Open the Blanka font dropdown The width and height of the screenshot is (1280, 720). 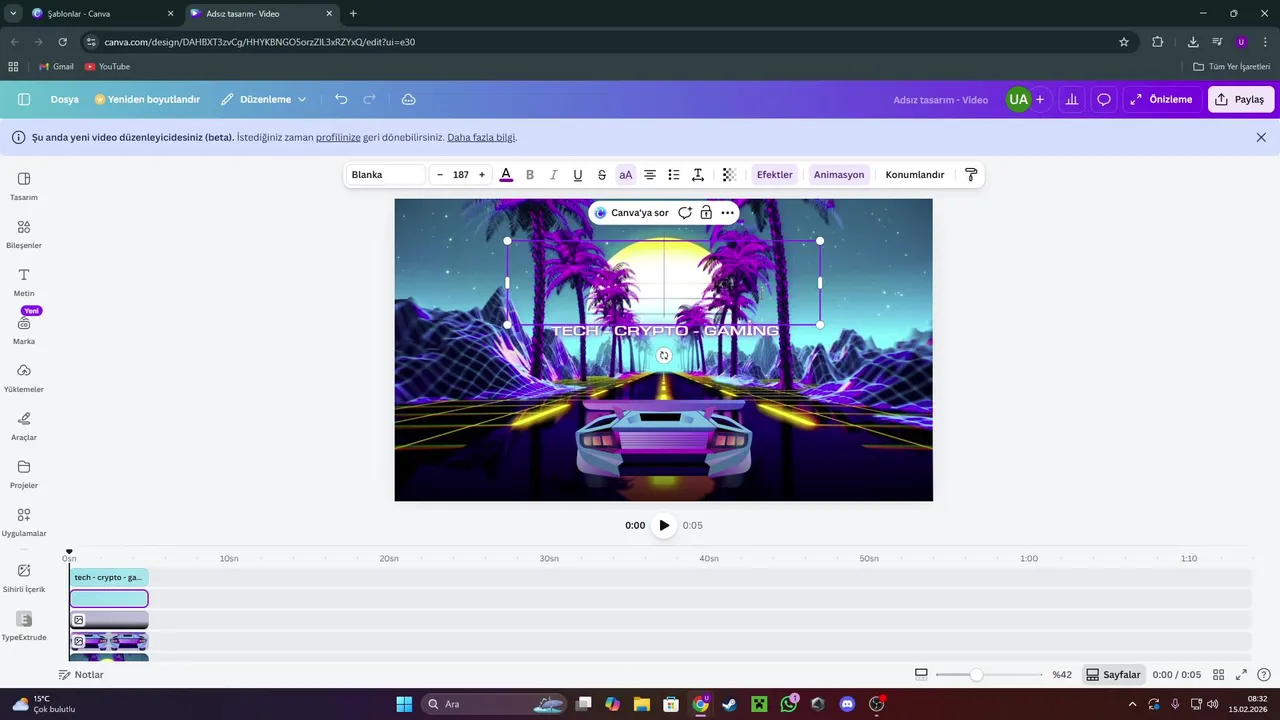(x=386, y=175)
